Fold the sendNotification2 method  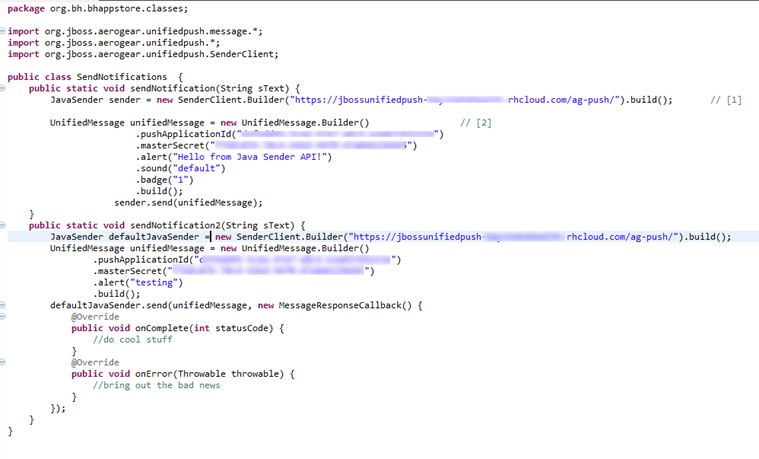(3, 225)
